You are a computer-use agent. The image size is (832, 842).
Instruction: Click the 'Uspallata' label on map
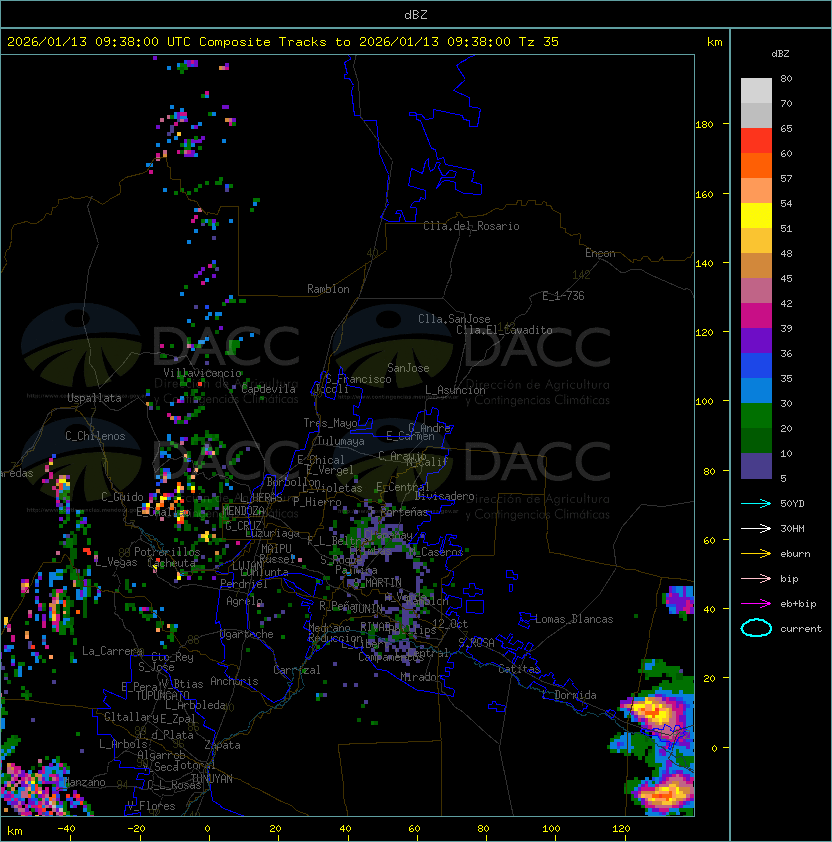point(94,398)
